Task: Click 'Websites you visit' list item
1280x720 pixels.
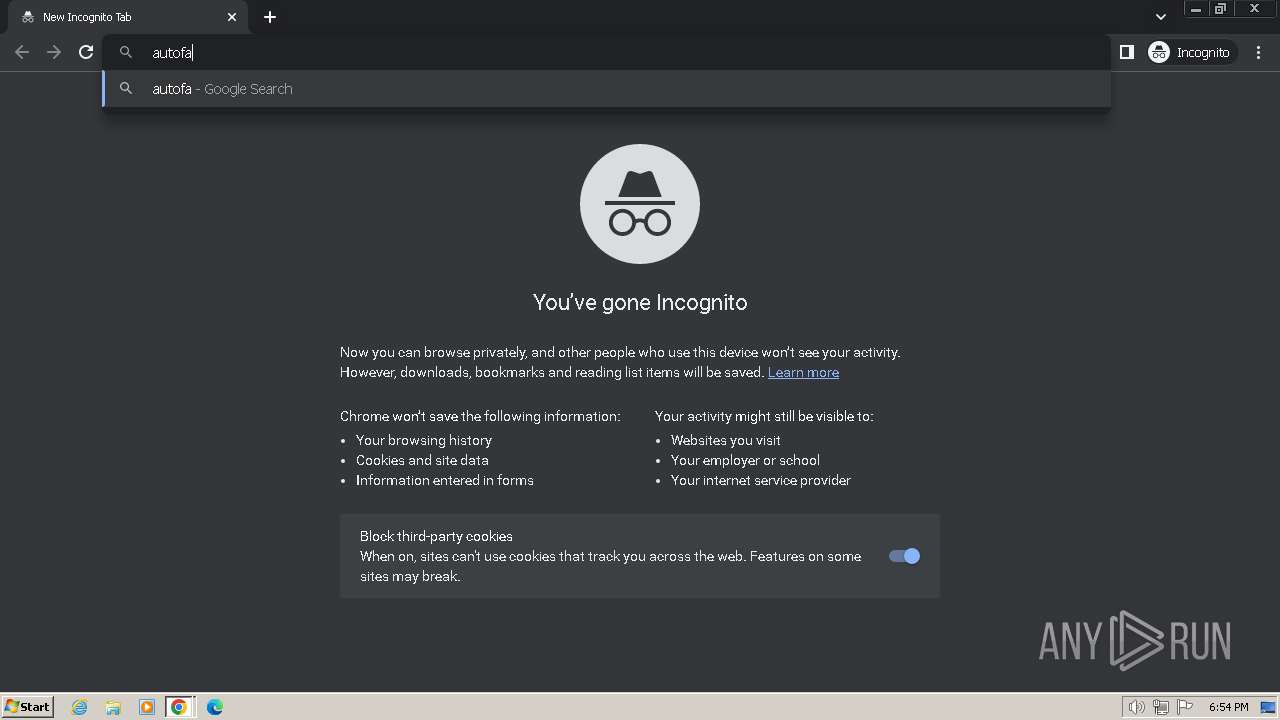Action: 726,440
